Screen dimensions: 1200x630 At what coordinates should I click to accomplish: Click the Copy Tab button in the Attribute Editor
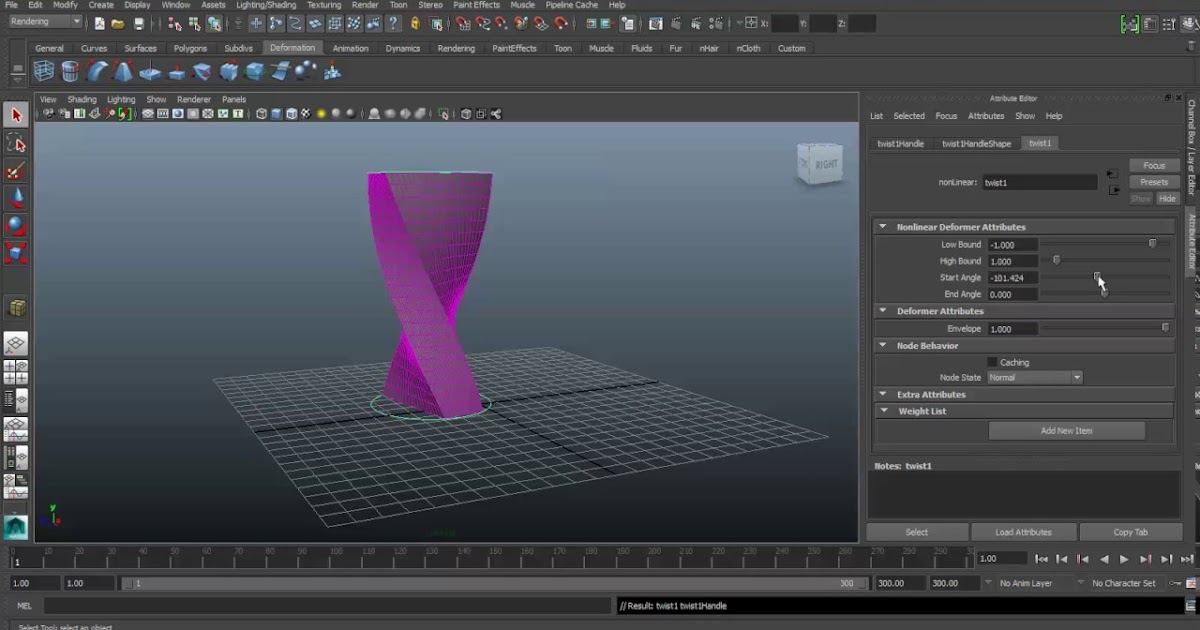tap(1131, 531)
